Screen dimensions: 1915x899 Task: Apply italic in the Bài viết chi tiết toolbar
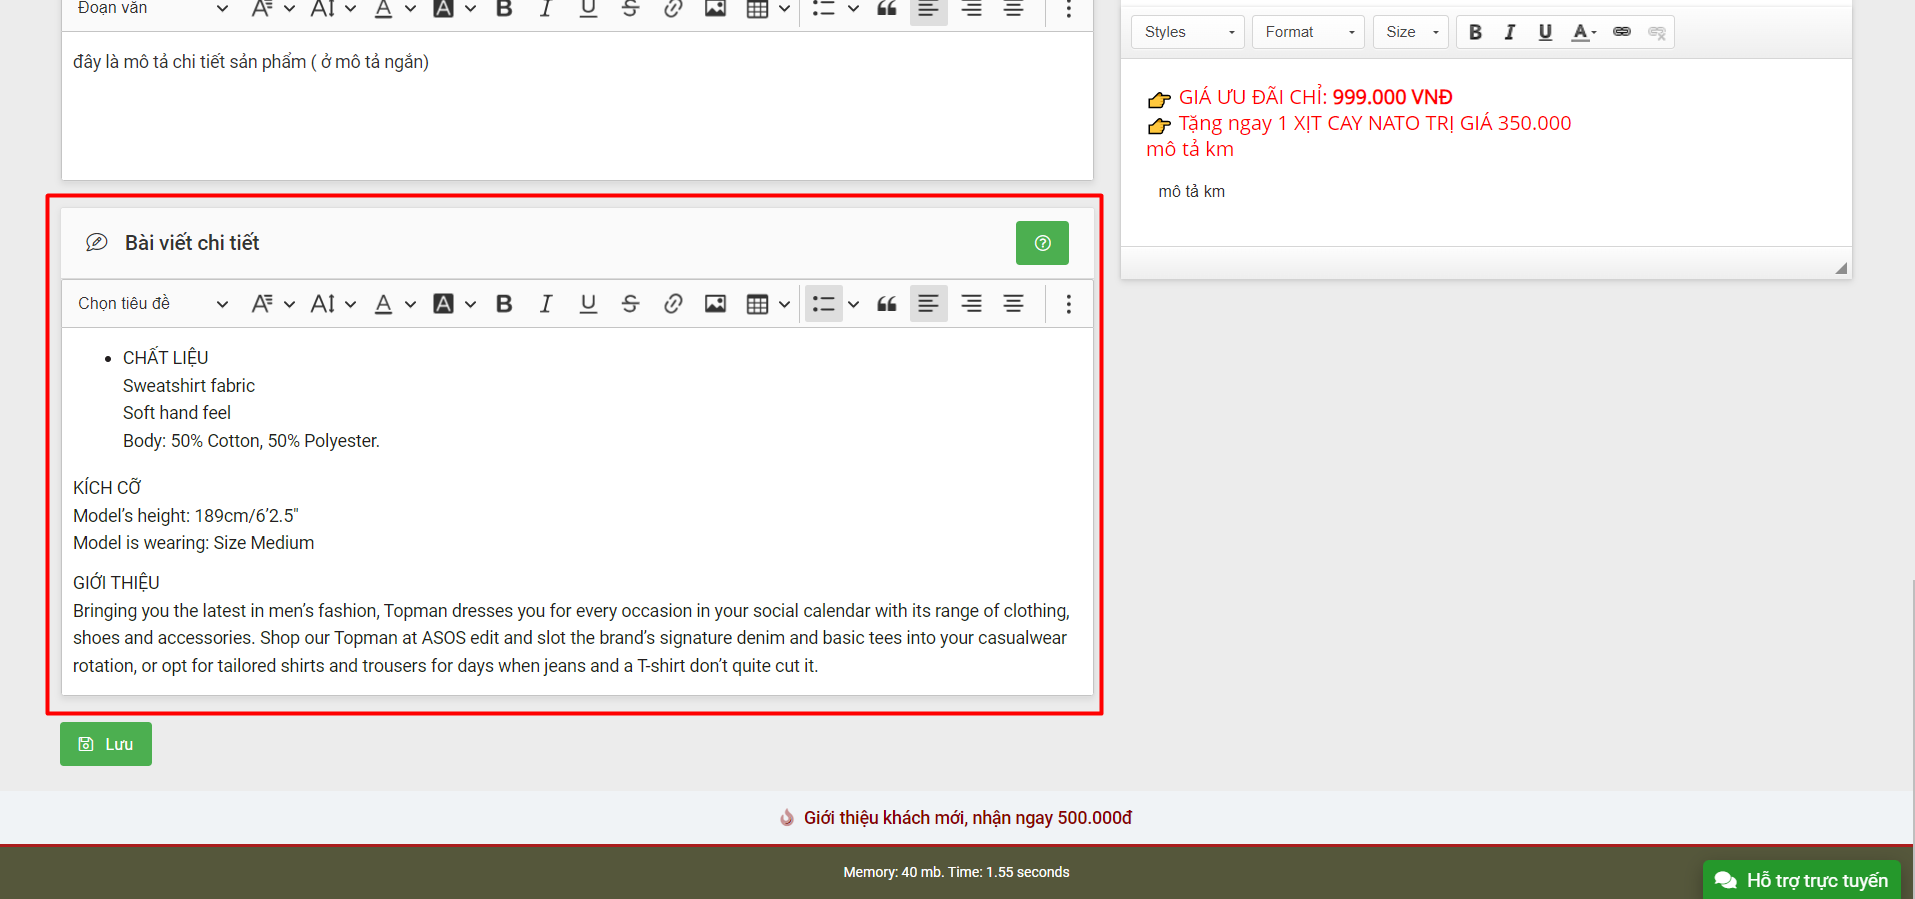(x=546, y=304)
